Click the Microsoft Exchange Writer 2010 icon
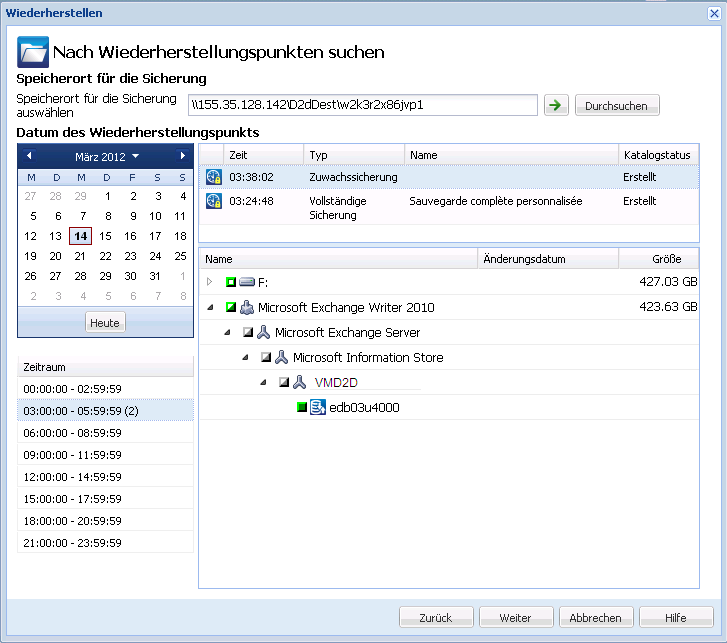This screenshot has height=643, width=727. [x=246, y=308]
